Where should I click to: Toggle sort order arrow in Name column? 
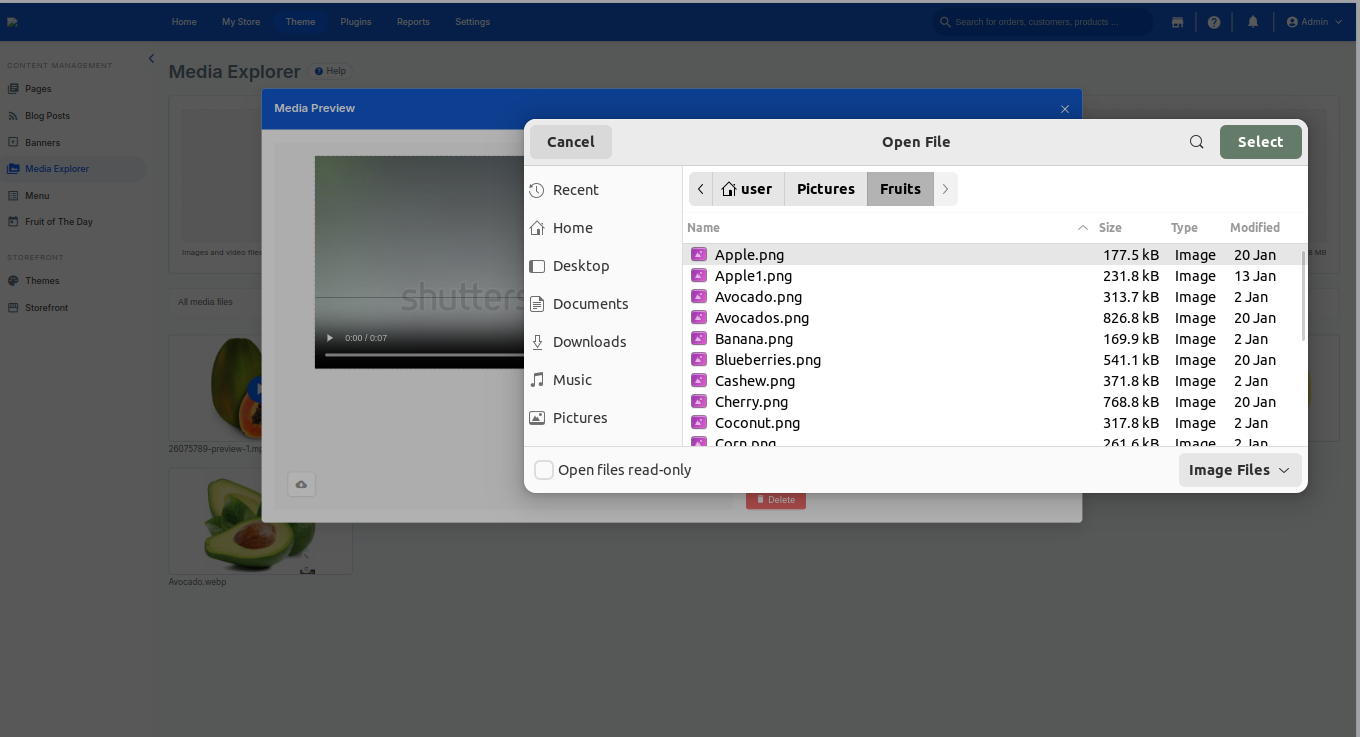point(1083,228)
